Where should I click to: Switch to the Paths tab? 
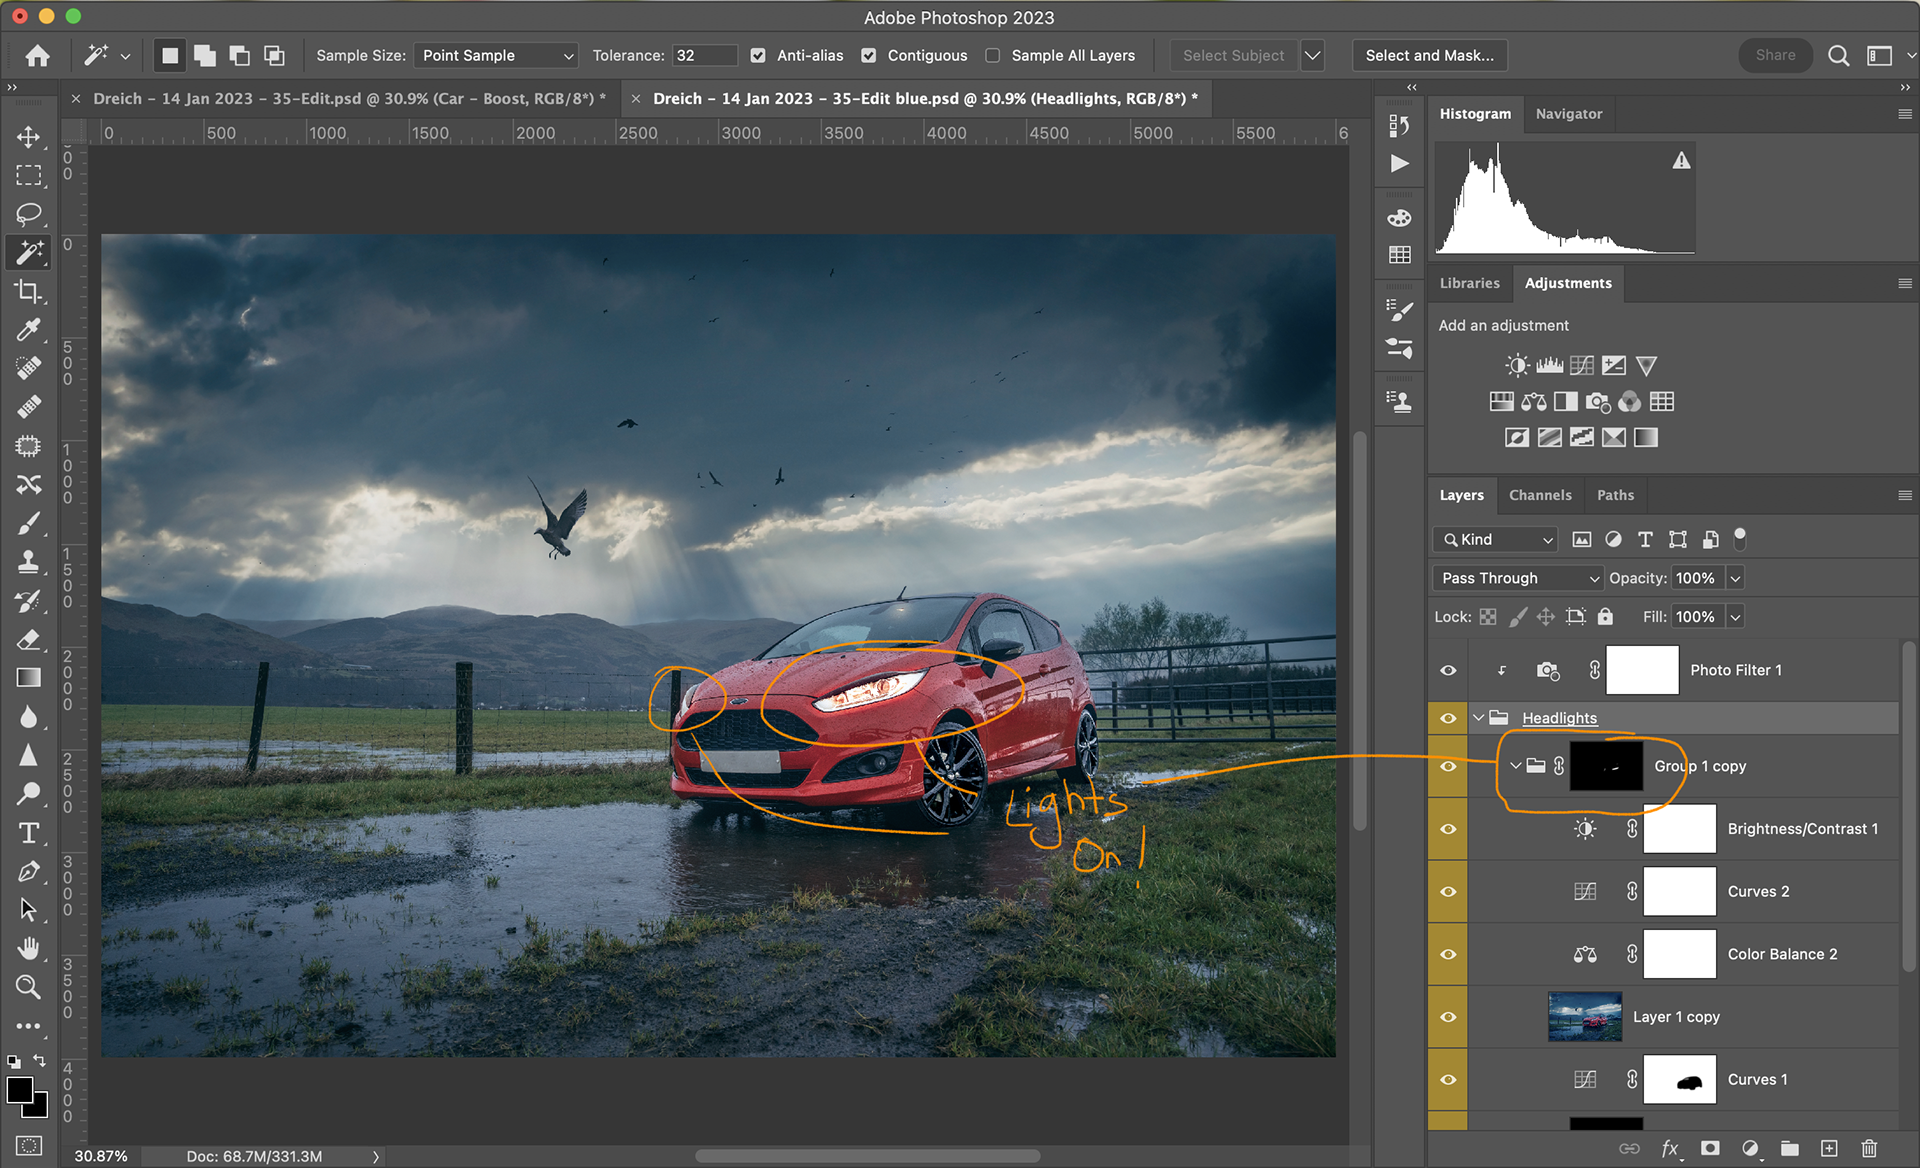point(1615,495)
